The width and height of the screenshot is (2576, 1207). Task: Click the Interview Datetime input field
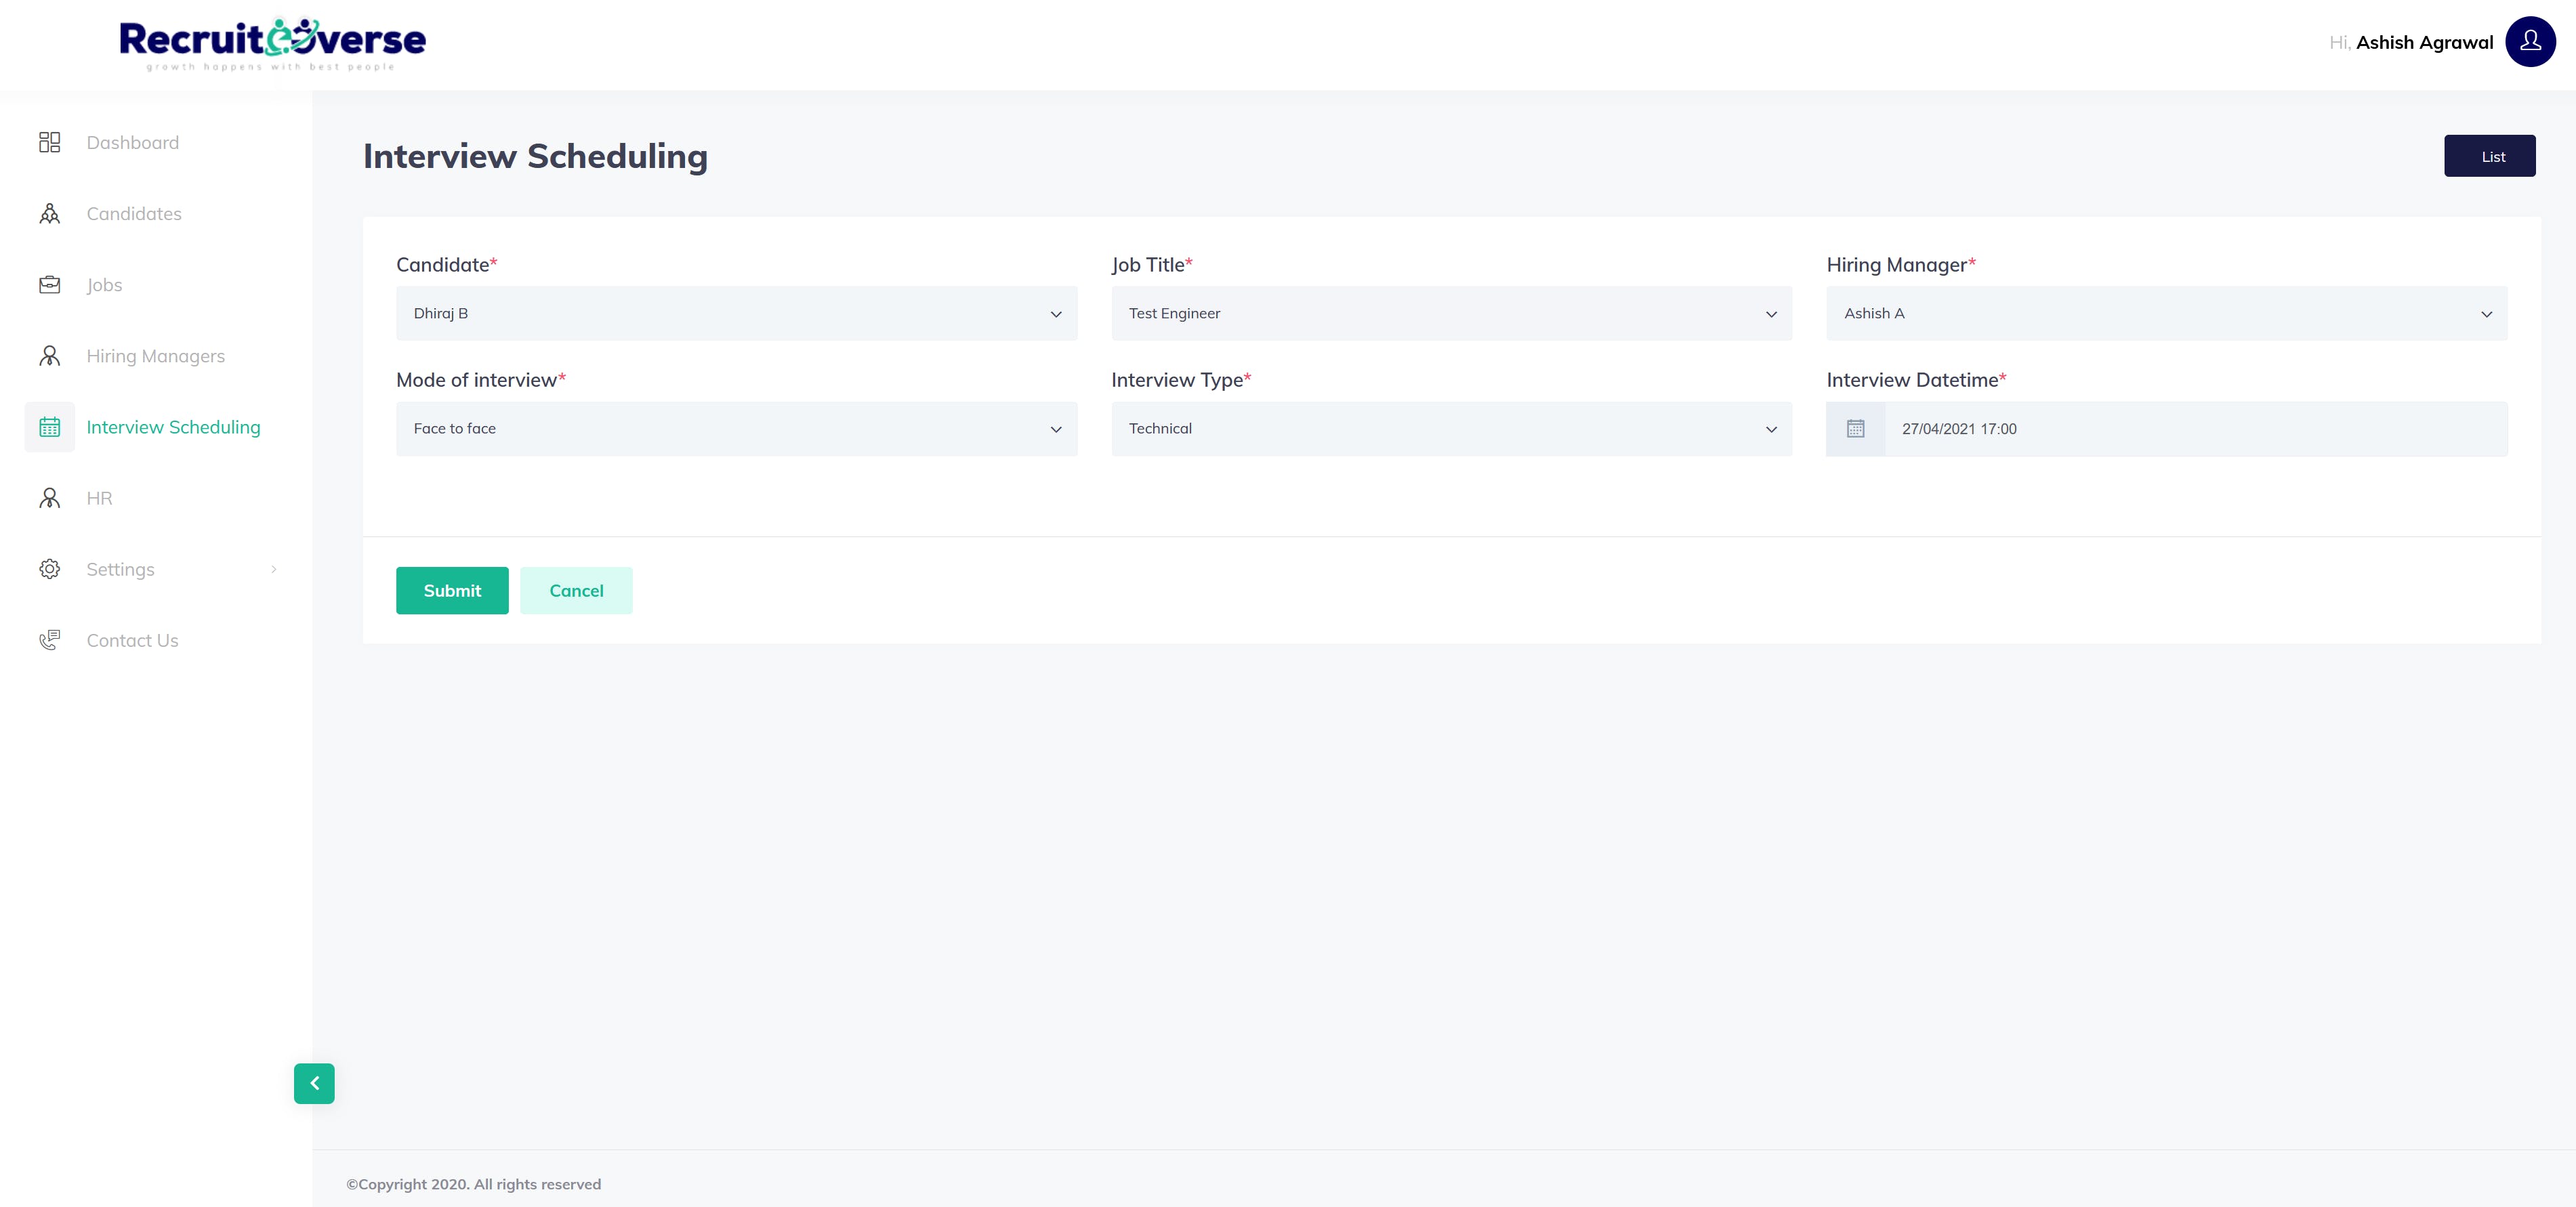click(x=2195, y=429)
